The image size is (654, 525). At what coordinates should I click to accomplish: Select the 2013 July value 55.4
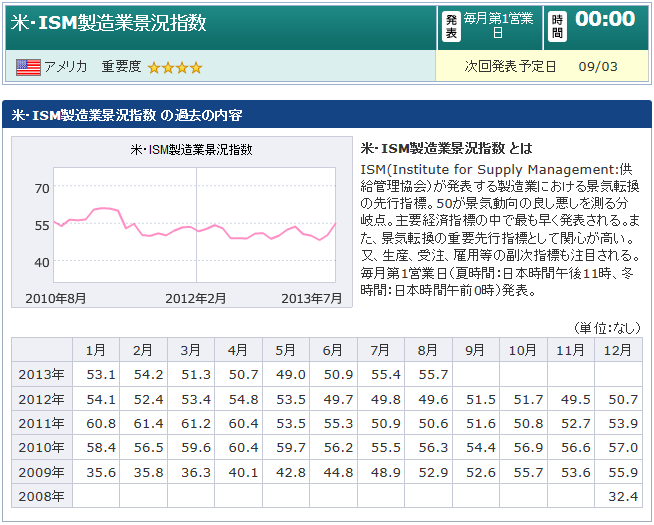(x=385, y=374)
